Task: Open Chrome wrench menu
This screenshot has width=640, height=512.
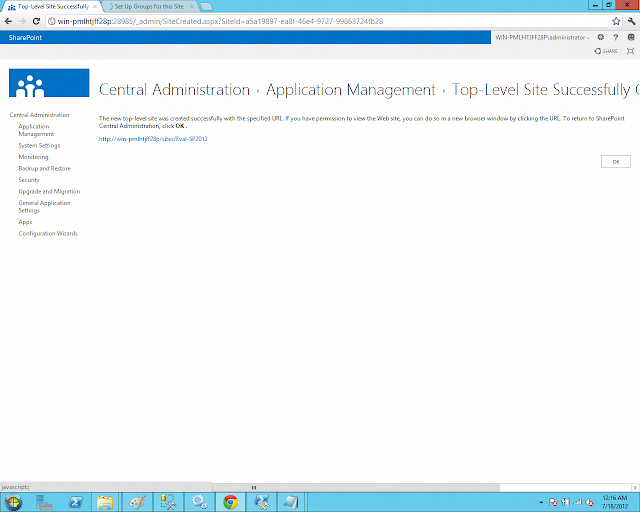Action: tap(631, 21)
